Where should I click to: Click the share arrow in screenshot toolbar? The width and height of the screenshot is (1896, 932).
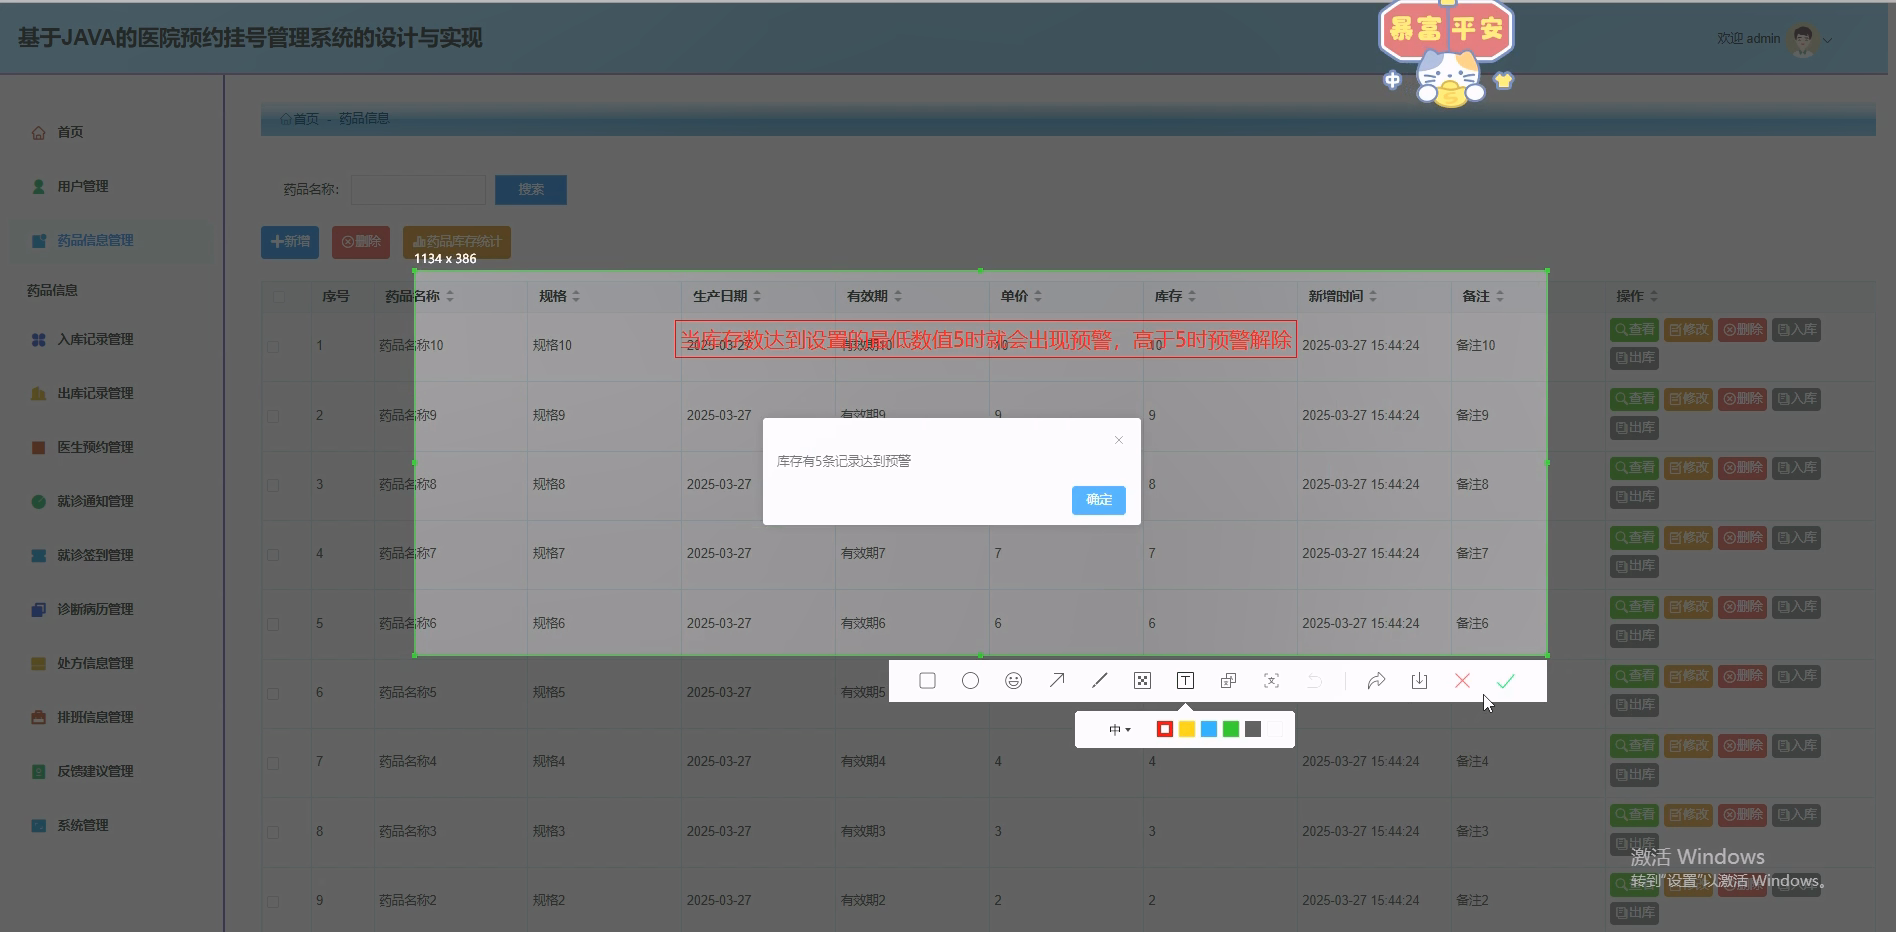click(1376, 681)
